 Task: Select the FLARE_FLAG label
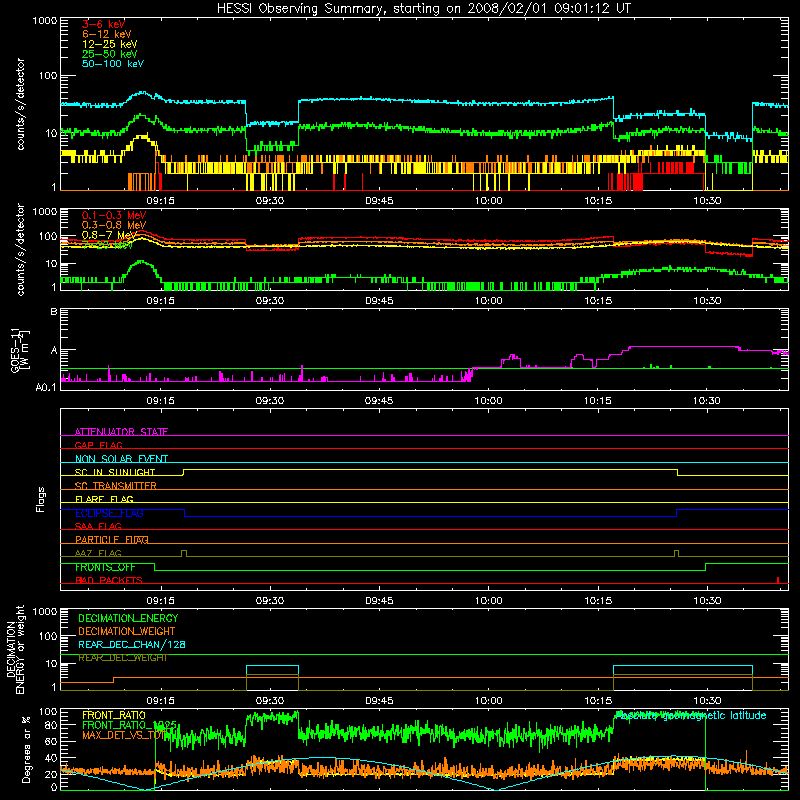click(x=104, y=499)
